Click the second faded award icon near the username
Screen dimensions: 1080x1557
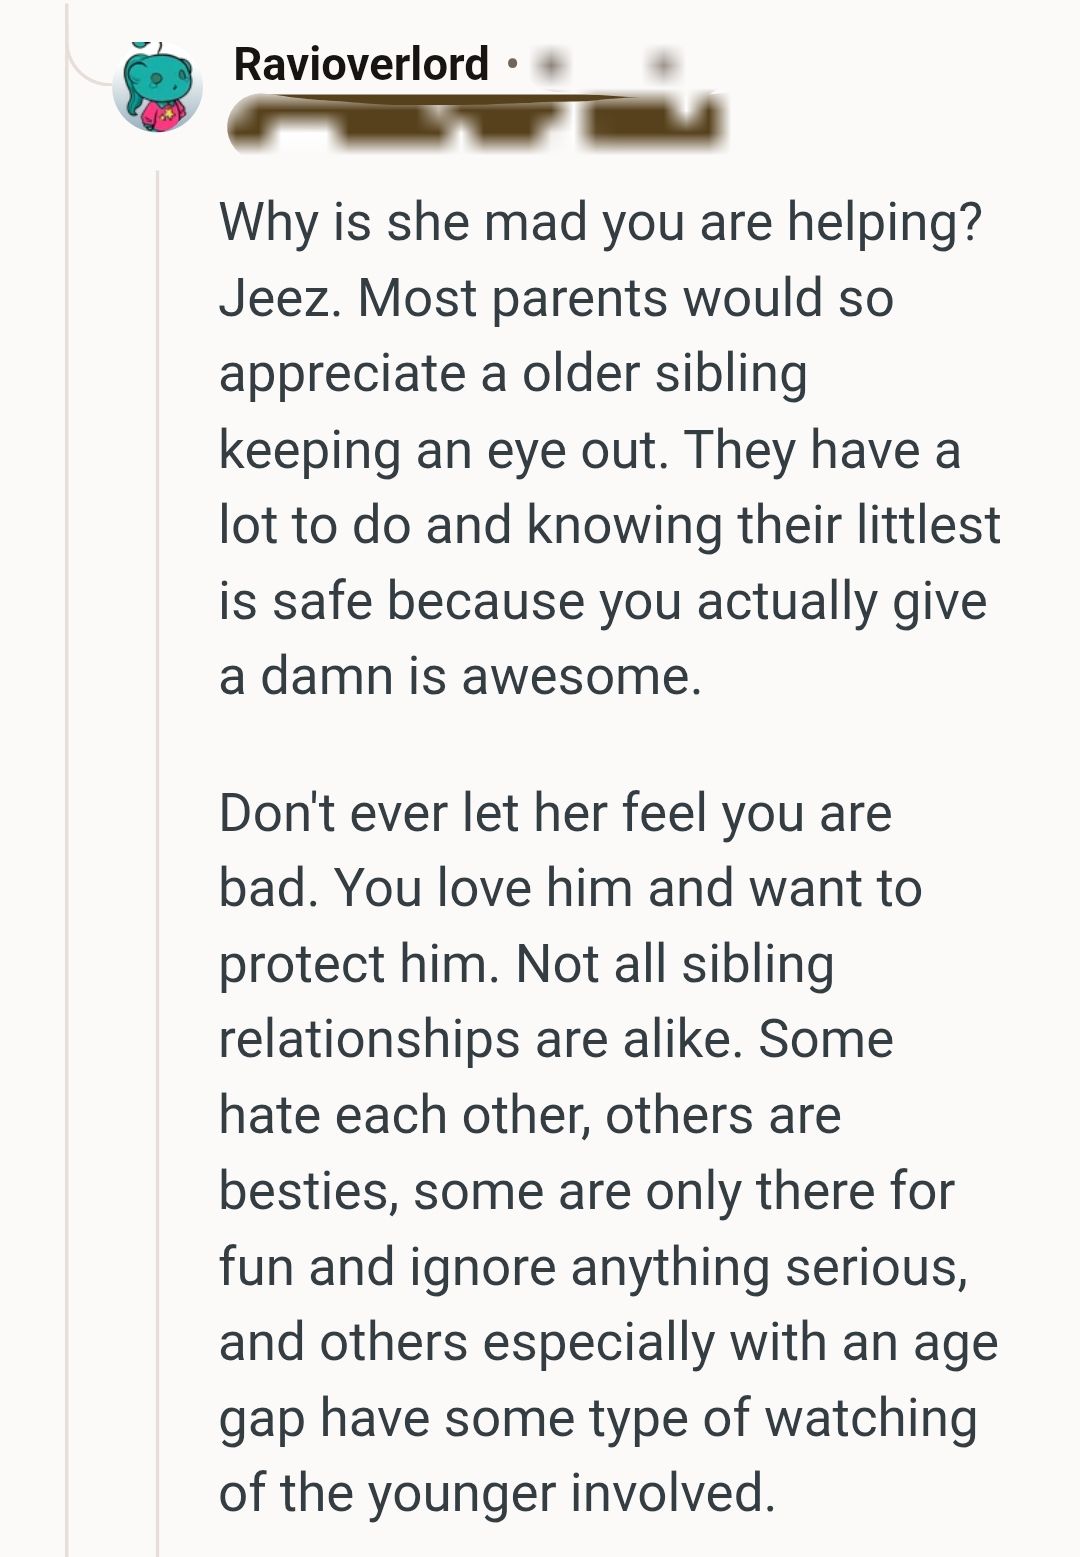pyautogui.click(x=664, y=65)
